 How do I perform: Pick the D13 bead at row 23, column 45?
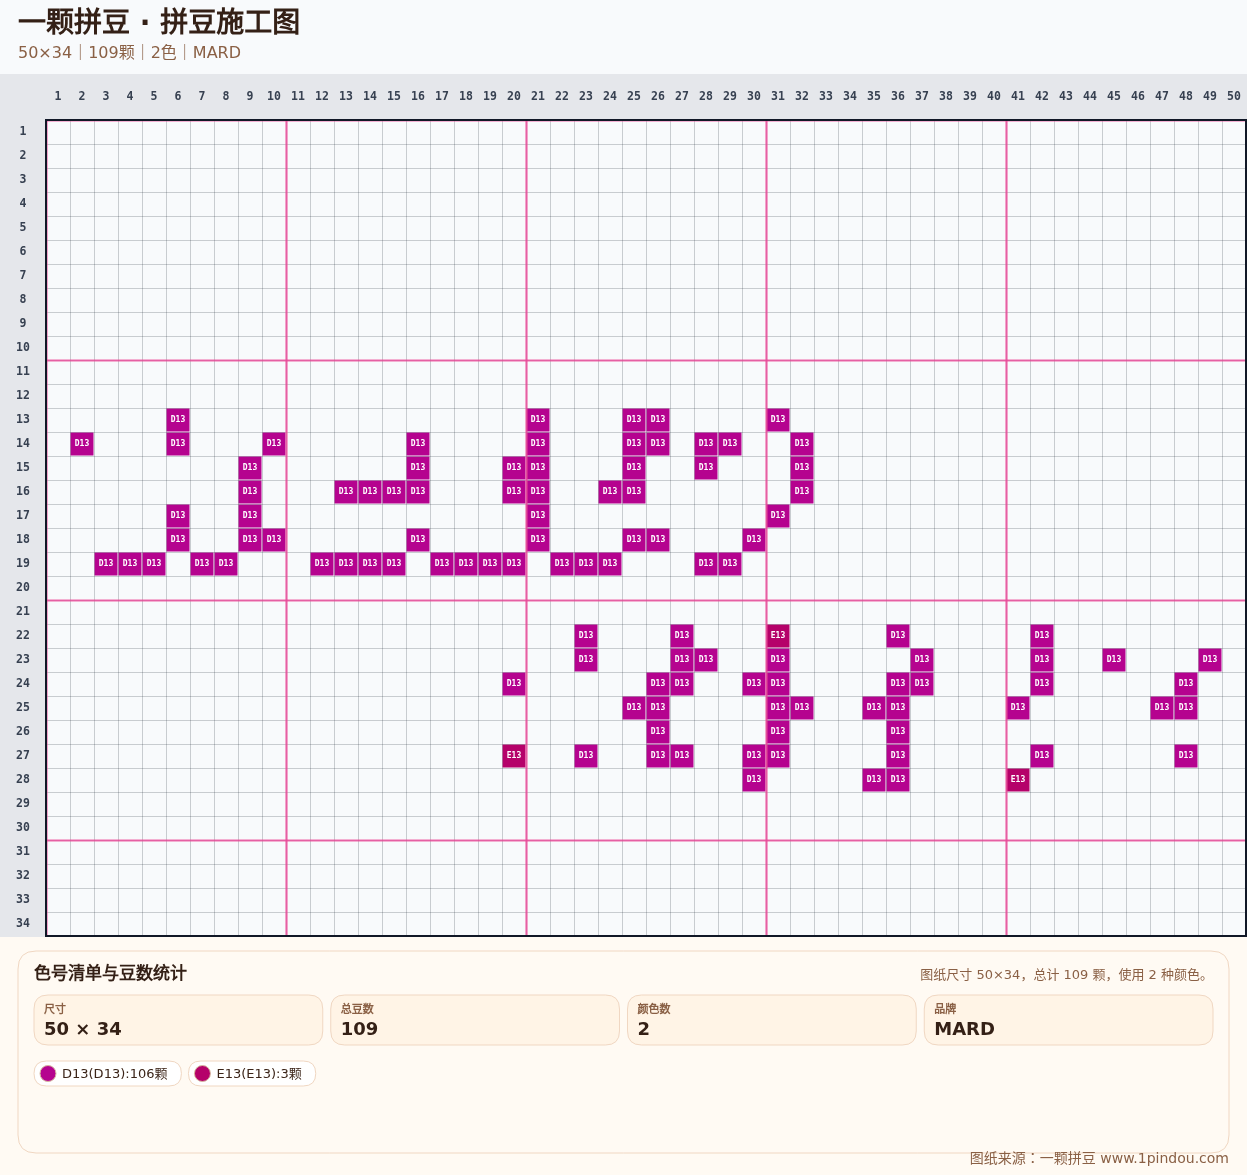[x=1114, y=659]
